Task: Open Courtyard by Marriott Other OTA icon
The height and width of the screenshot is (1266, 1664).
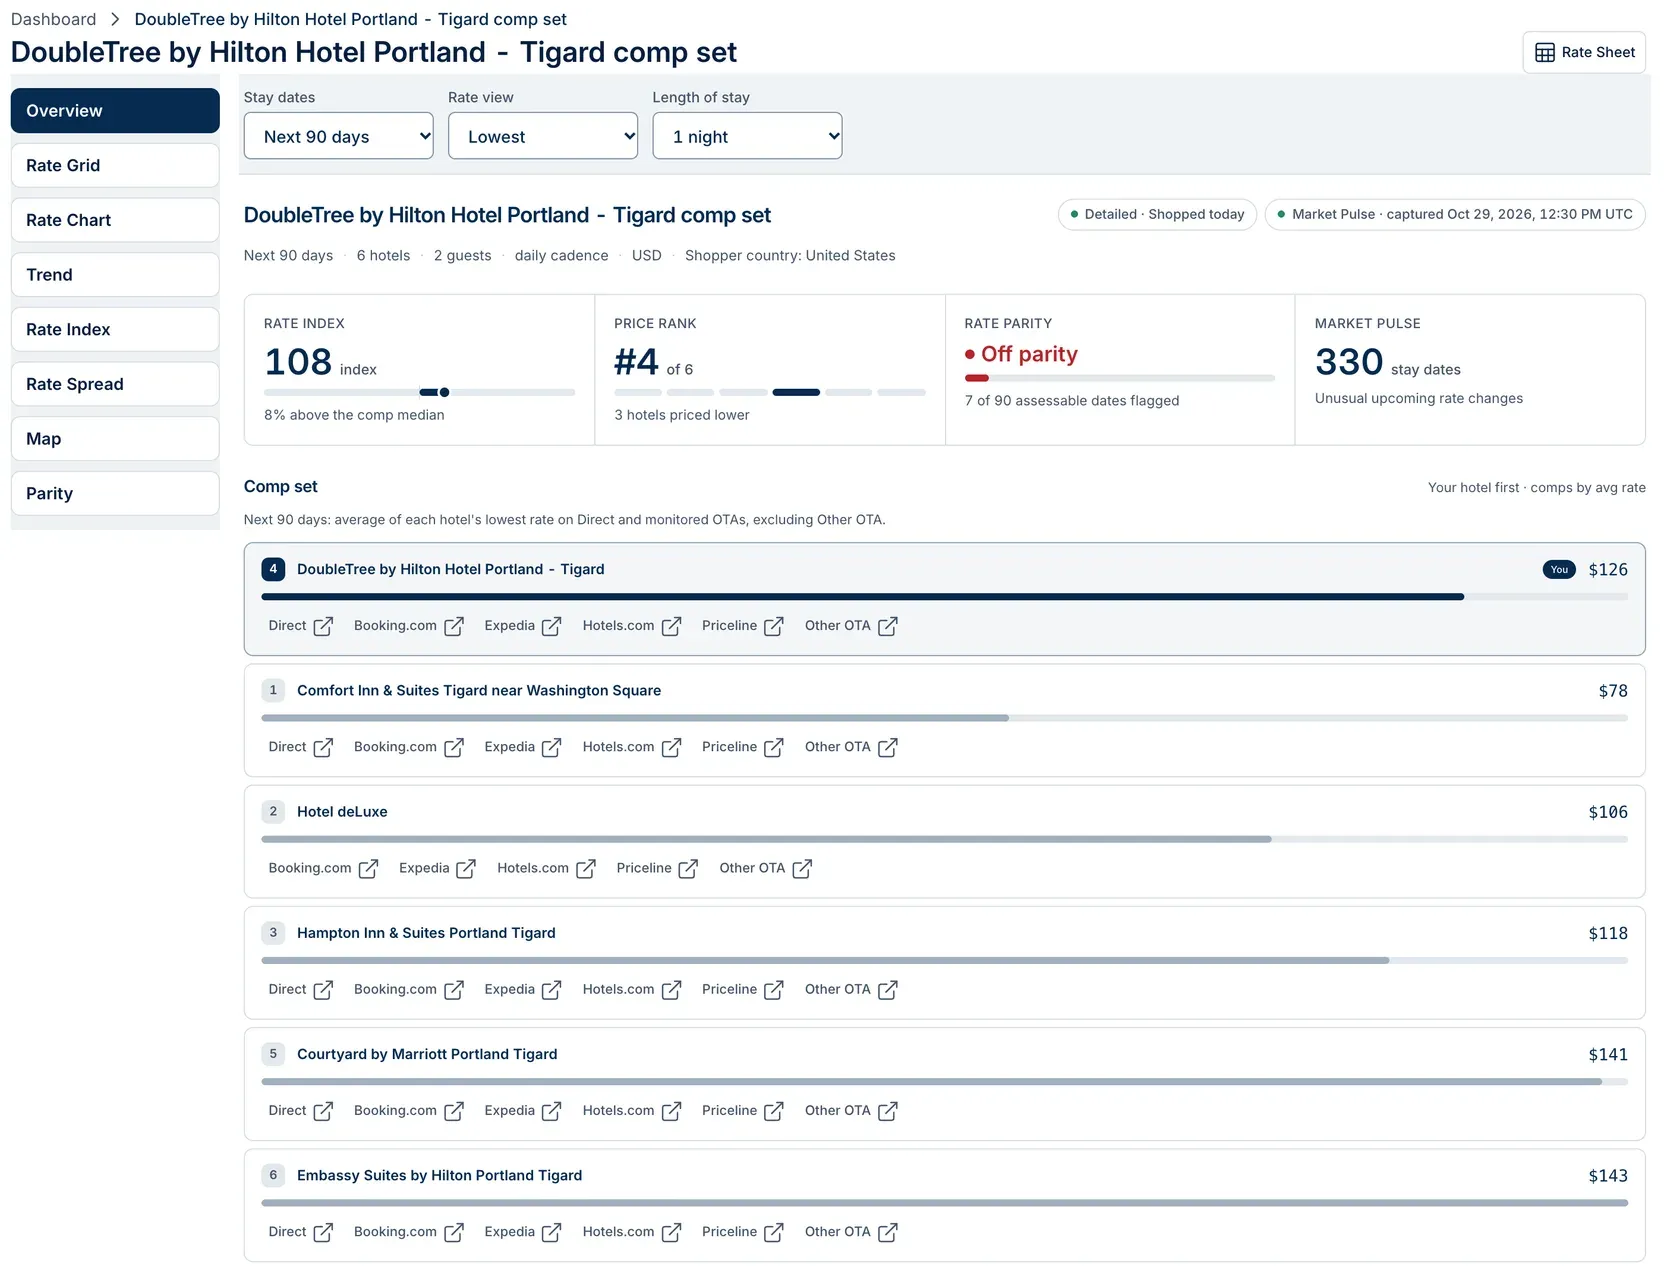Action: tap(888, 1110)
